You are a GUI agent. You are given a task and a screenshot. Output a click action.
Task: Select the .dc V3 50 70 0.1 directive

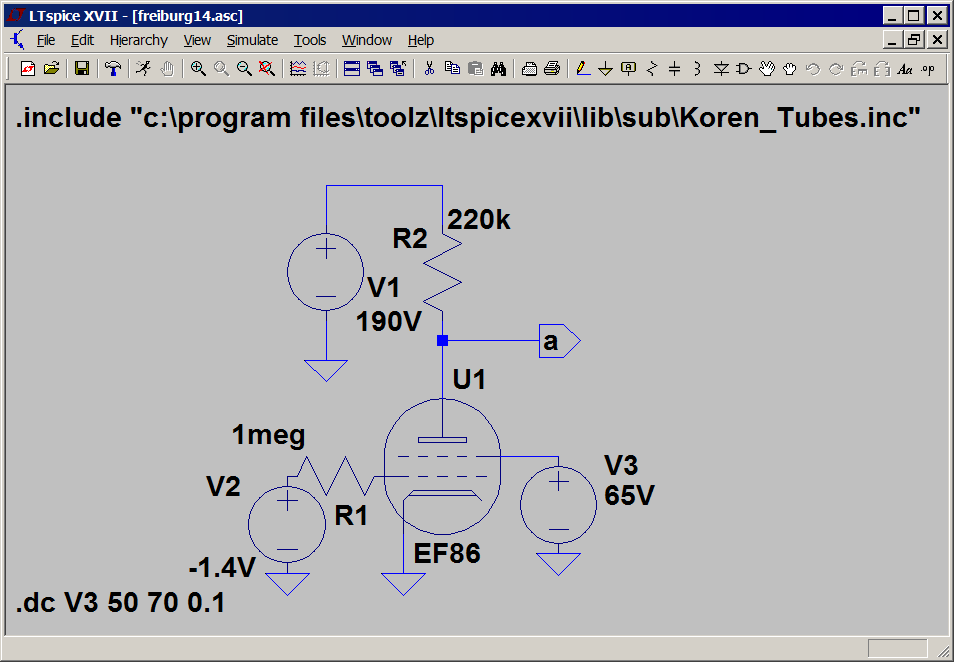click(120, 603)
